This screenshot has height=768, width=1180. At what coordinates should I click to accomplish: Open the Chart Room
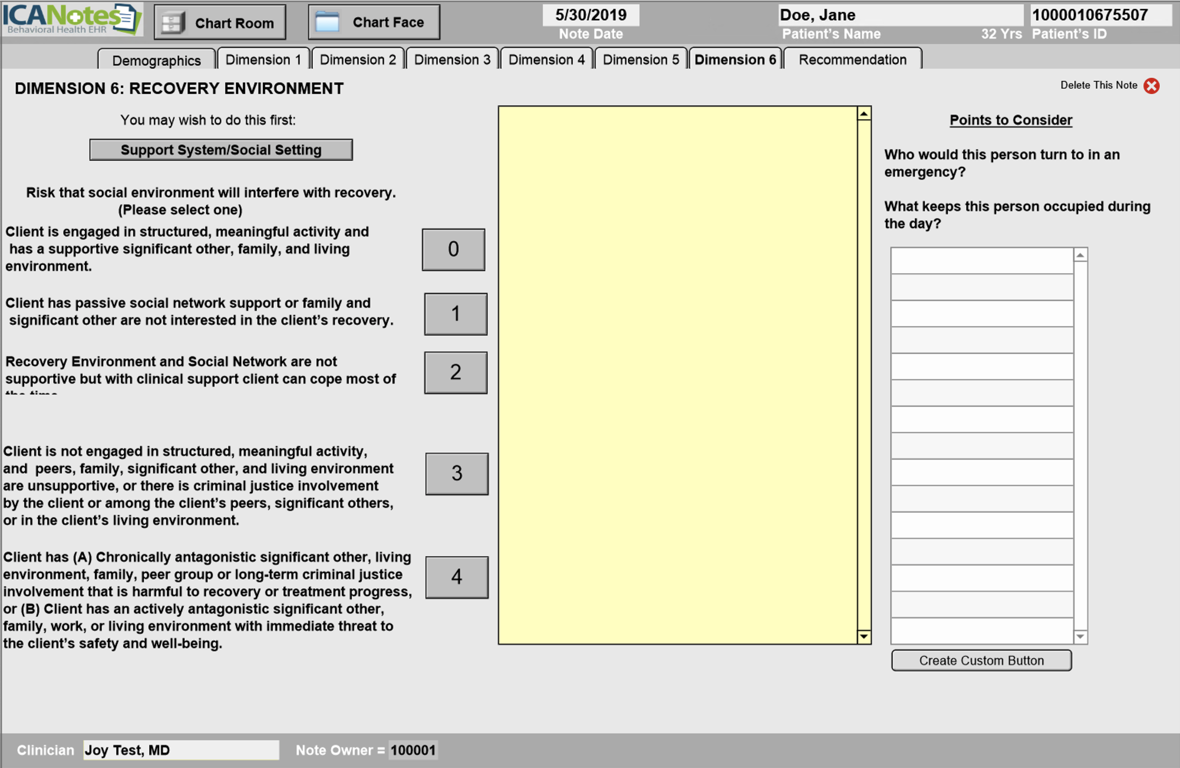220,22
